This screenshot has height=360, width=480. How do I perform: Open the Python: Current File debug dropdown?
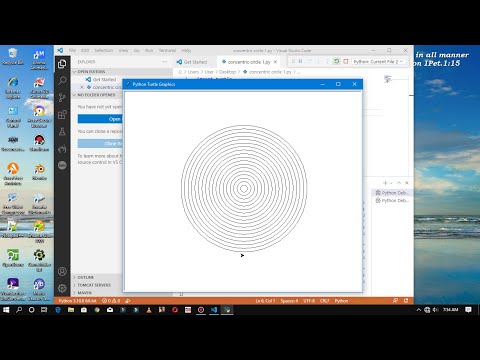(x=379, y=62)
